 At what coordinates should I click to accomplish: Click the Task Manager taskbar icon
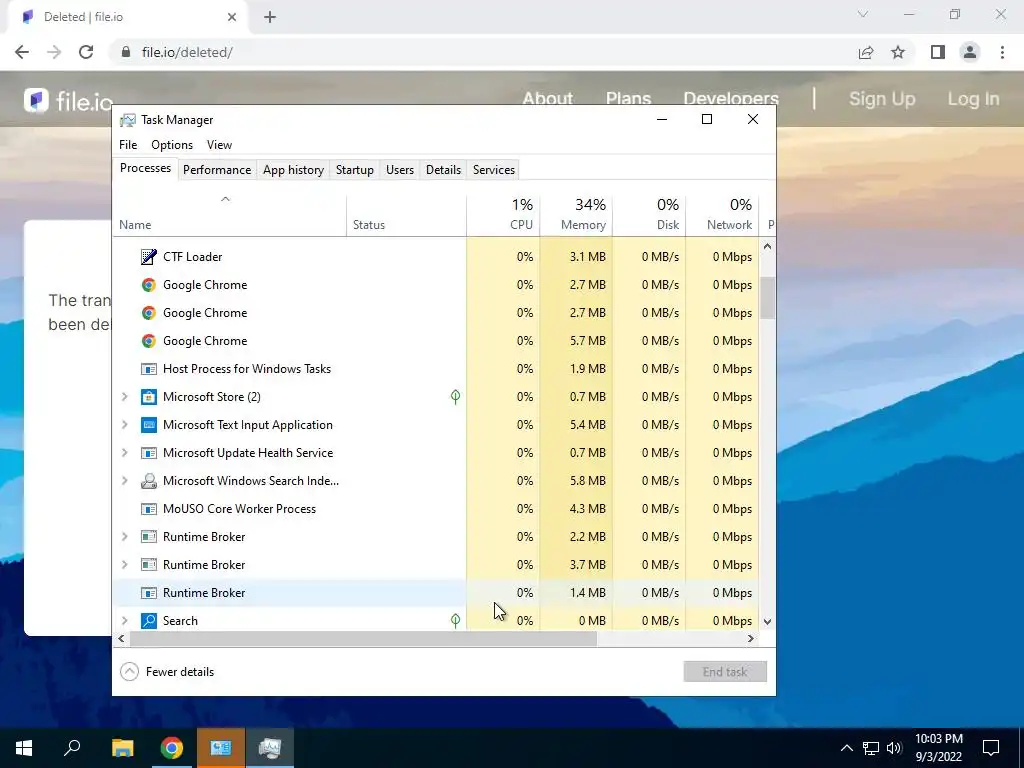coord(270,748)
